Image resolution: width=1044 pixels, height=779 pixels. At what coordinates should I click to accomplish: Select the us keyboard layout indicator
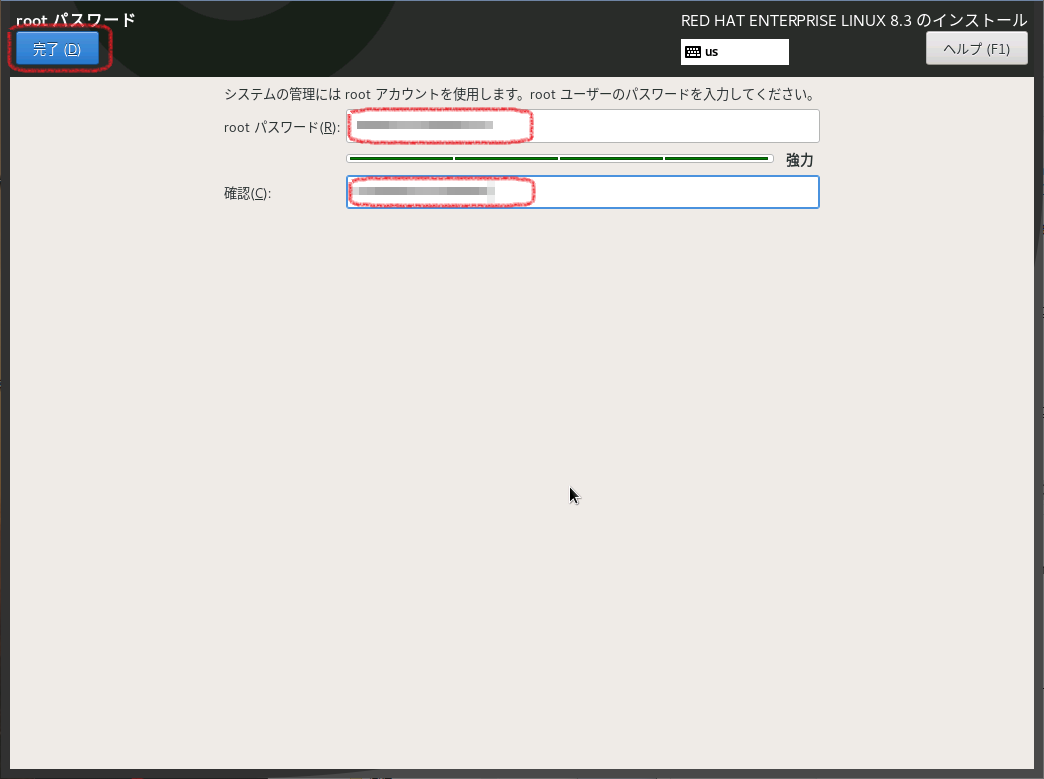(x=734, y=52)
